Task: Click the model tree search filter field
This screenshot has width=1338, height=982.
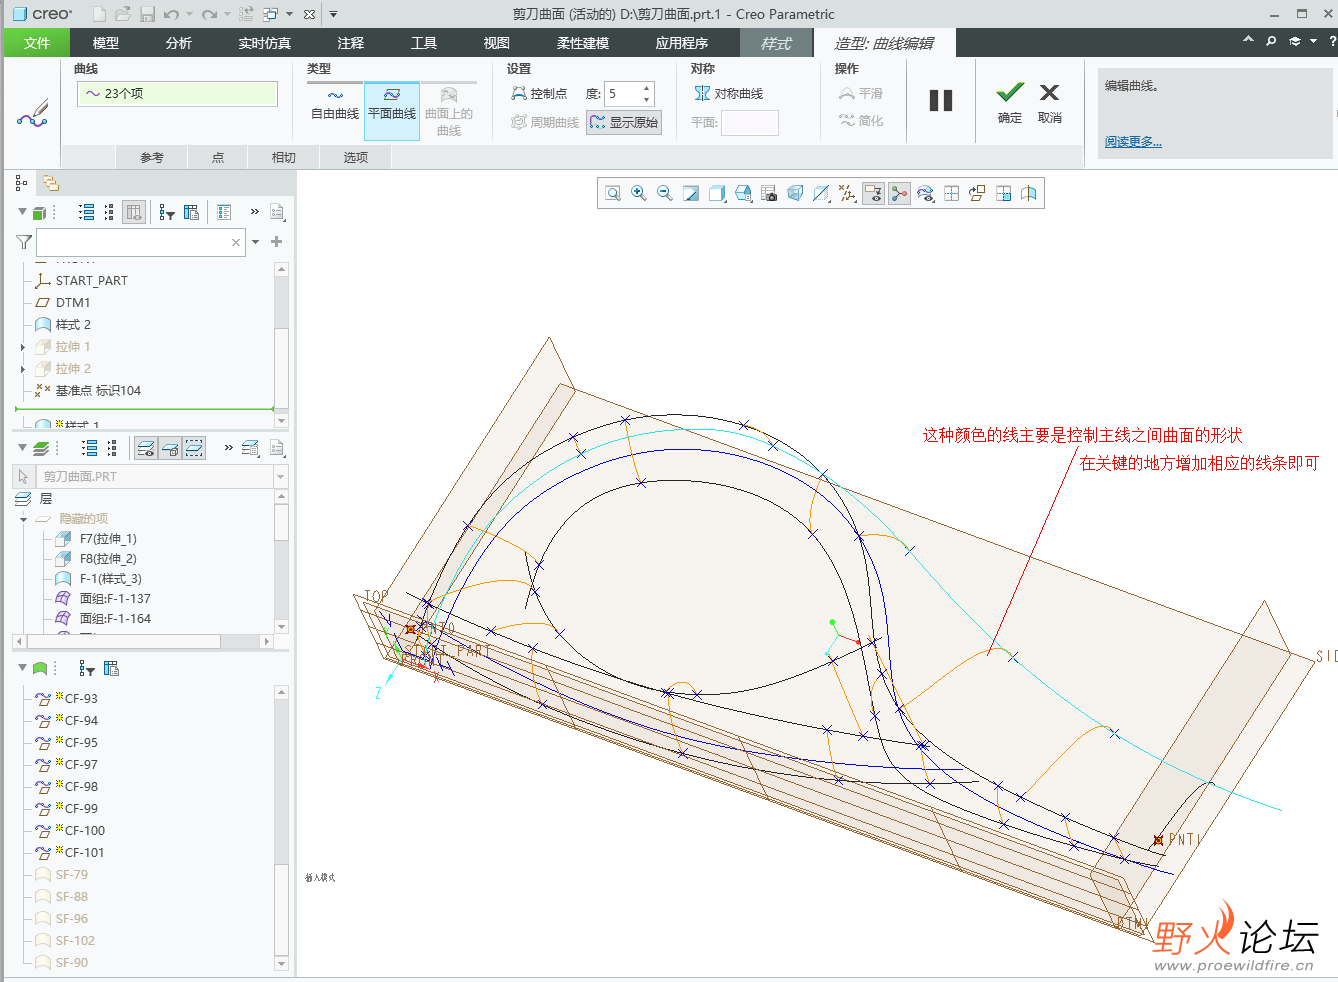Action: pos(141,242)
